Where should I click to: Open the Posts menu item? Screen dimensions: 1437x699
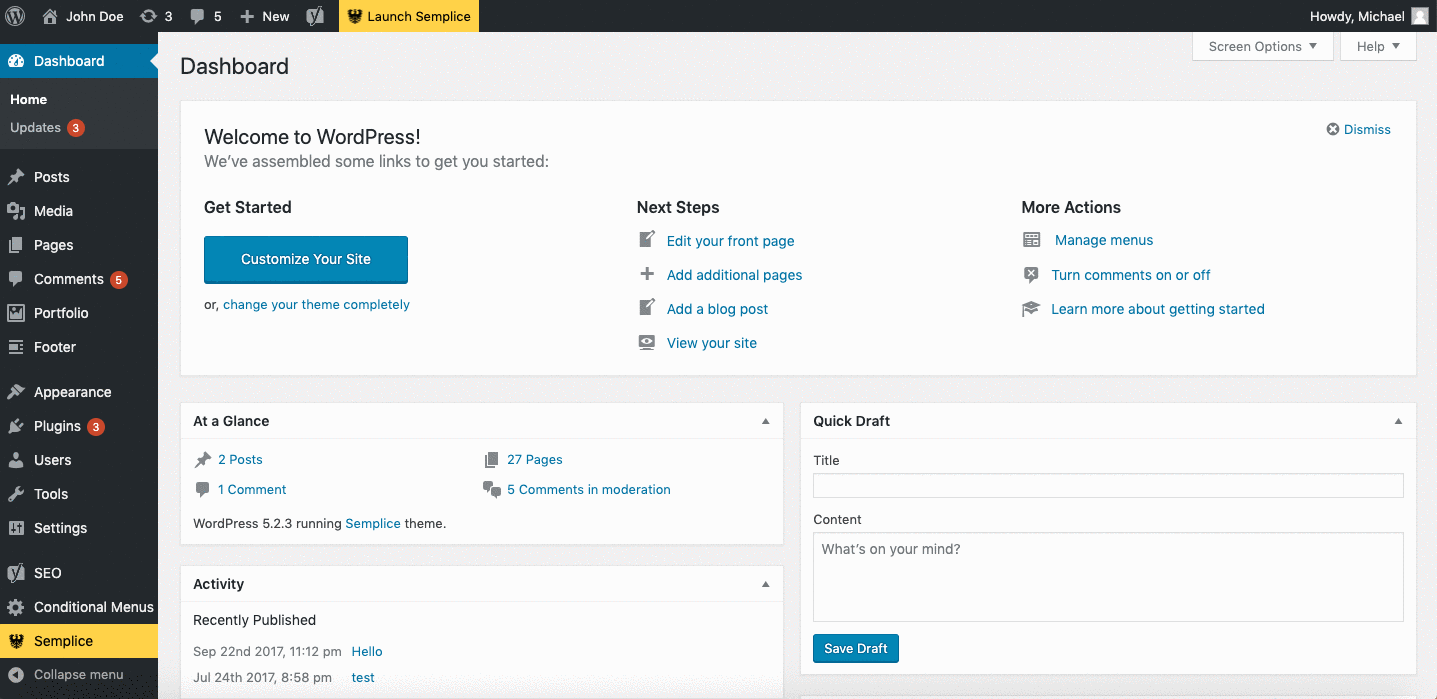[x=52, y=177]
